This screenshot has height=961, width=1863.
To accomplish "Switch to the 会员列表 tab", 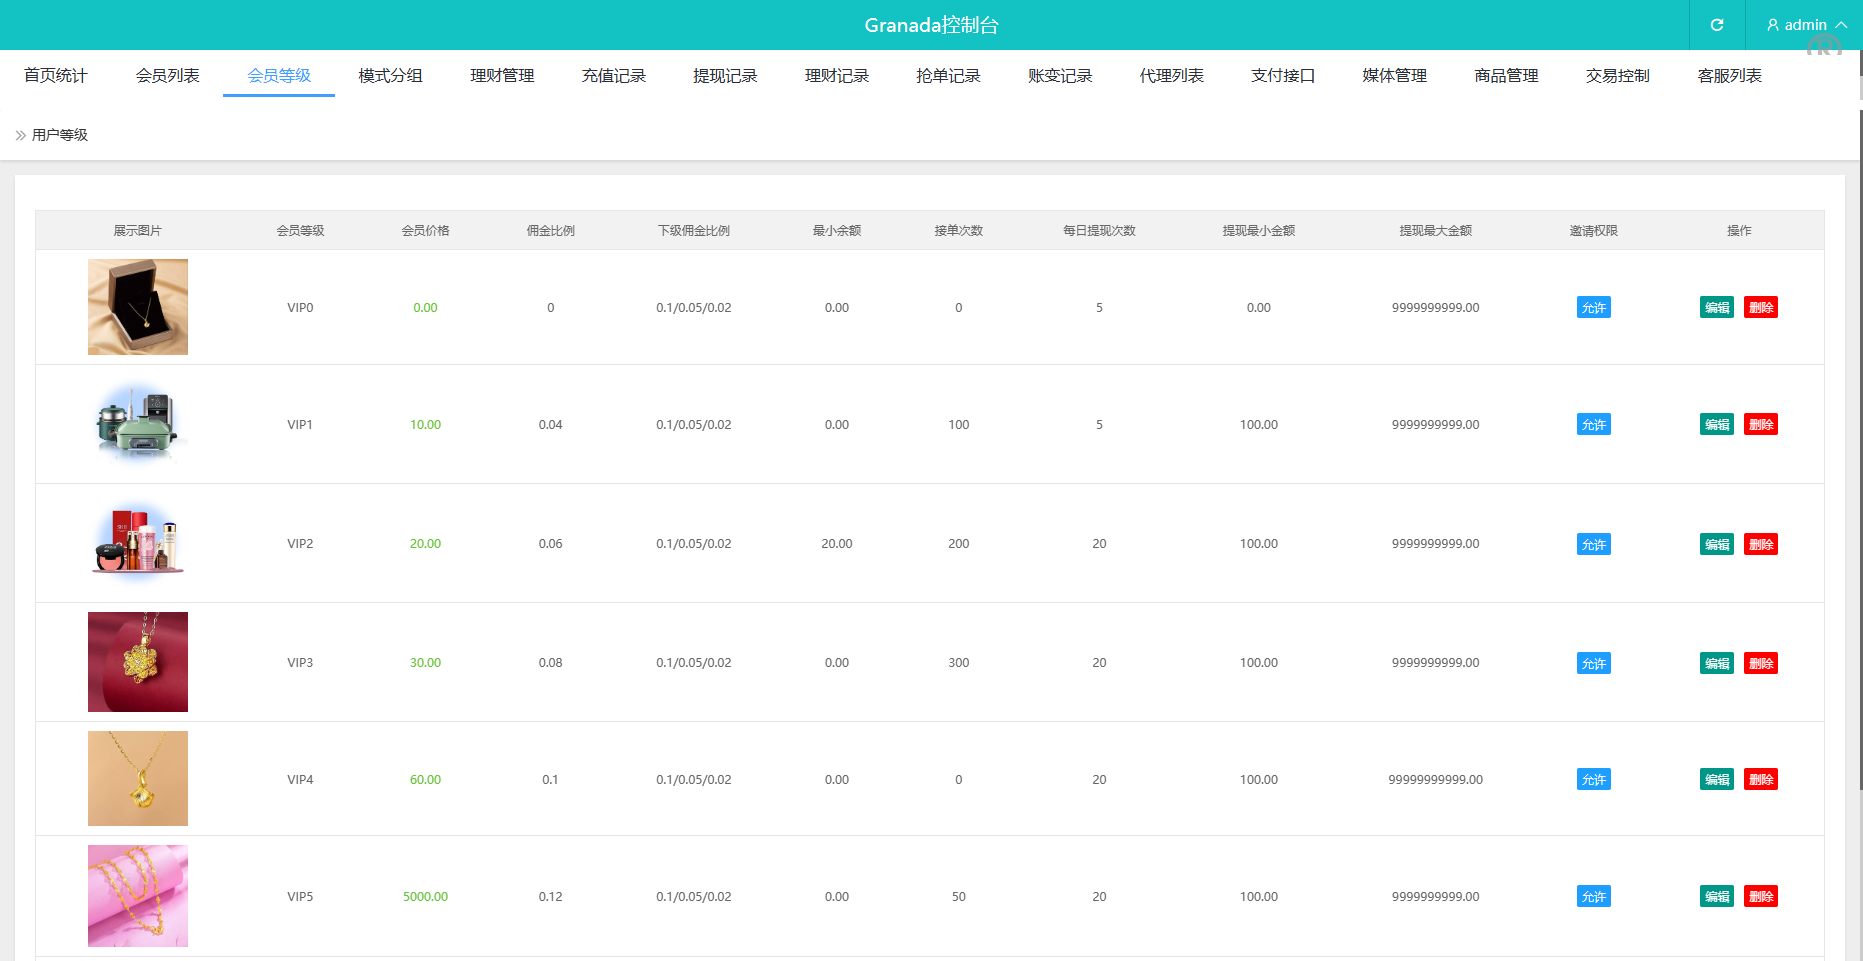I will pos(167,76).
